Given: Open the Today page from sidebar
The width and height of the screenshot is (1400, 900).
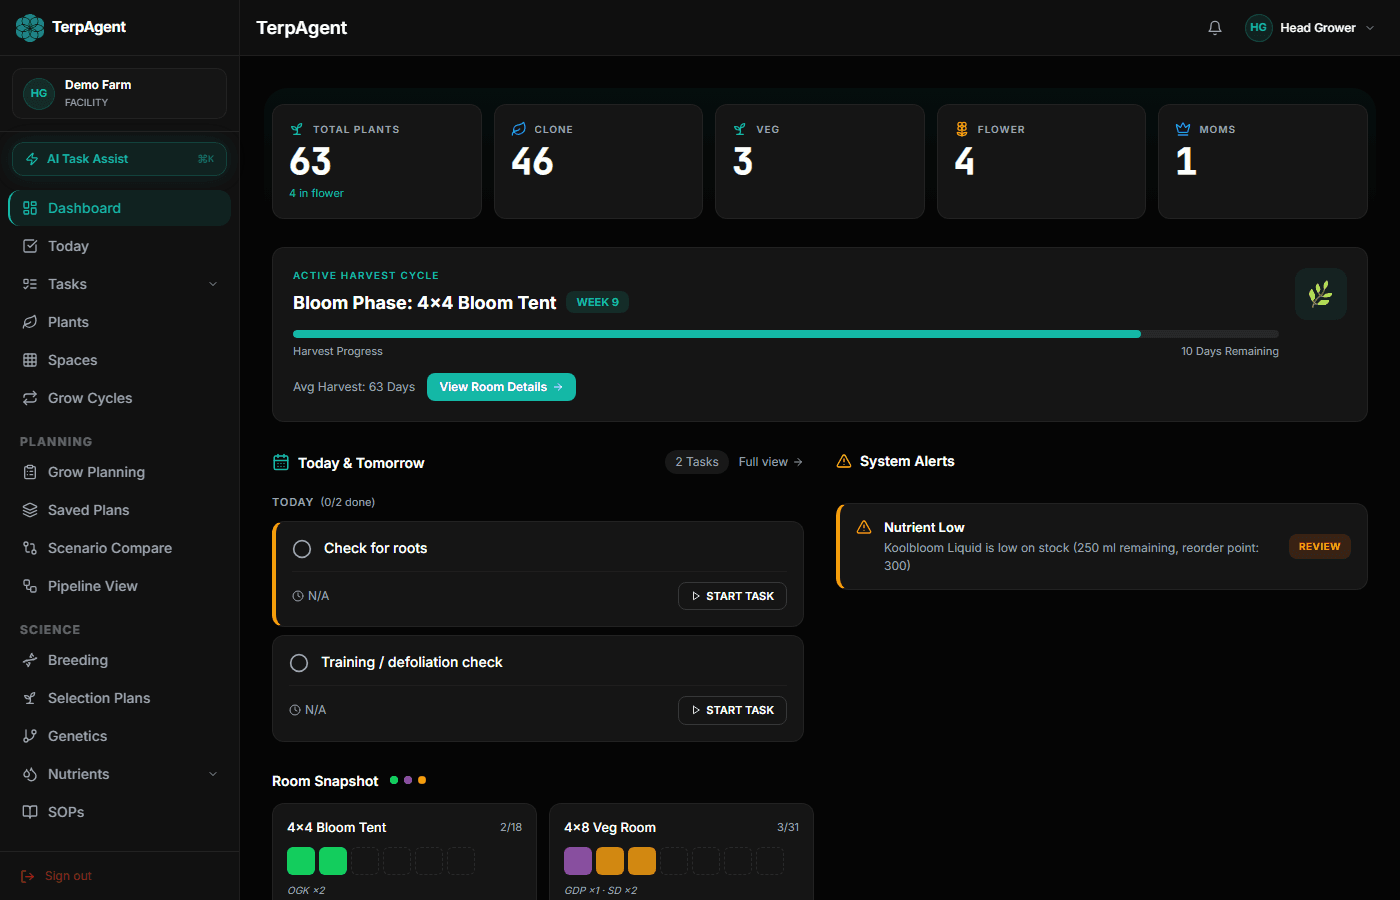Looking at the screenshot, I should [68, 245].
